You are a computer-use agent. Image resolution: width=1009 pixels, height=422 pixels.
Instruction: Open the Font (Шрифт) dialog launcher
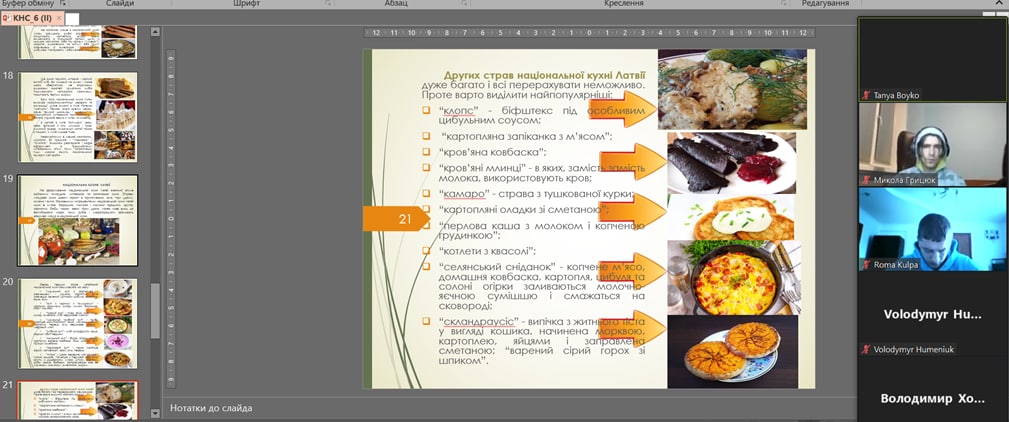327,4
